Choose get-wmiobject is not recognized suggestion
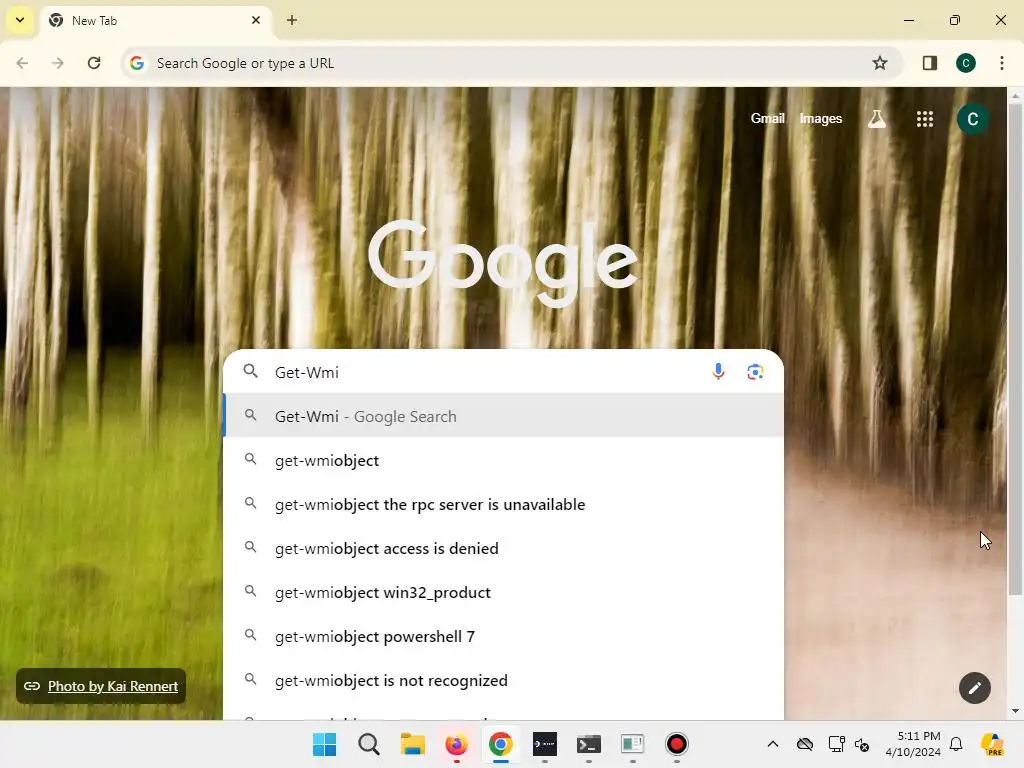The height and width of the screenshot is (768, 1024). click(x=503, y=680)
